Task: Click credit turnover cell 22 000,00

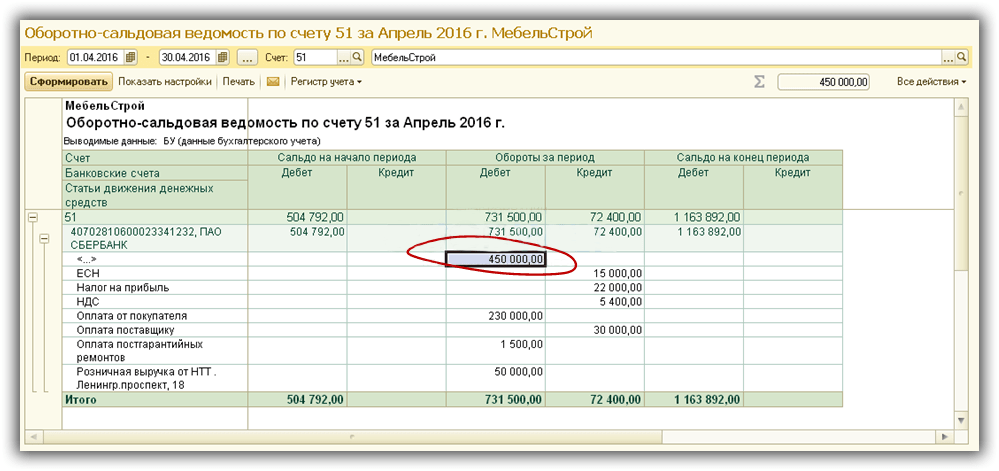Action: click(x=595, y=287)
